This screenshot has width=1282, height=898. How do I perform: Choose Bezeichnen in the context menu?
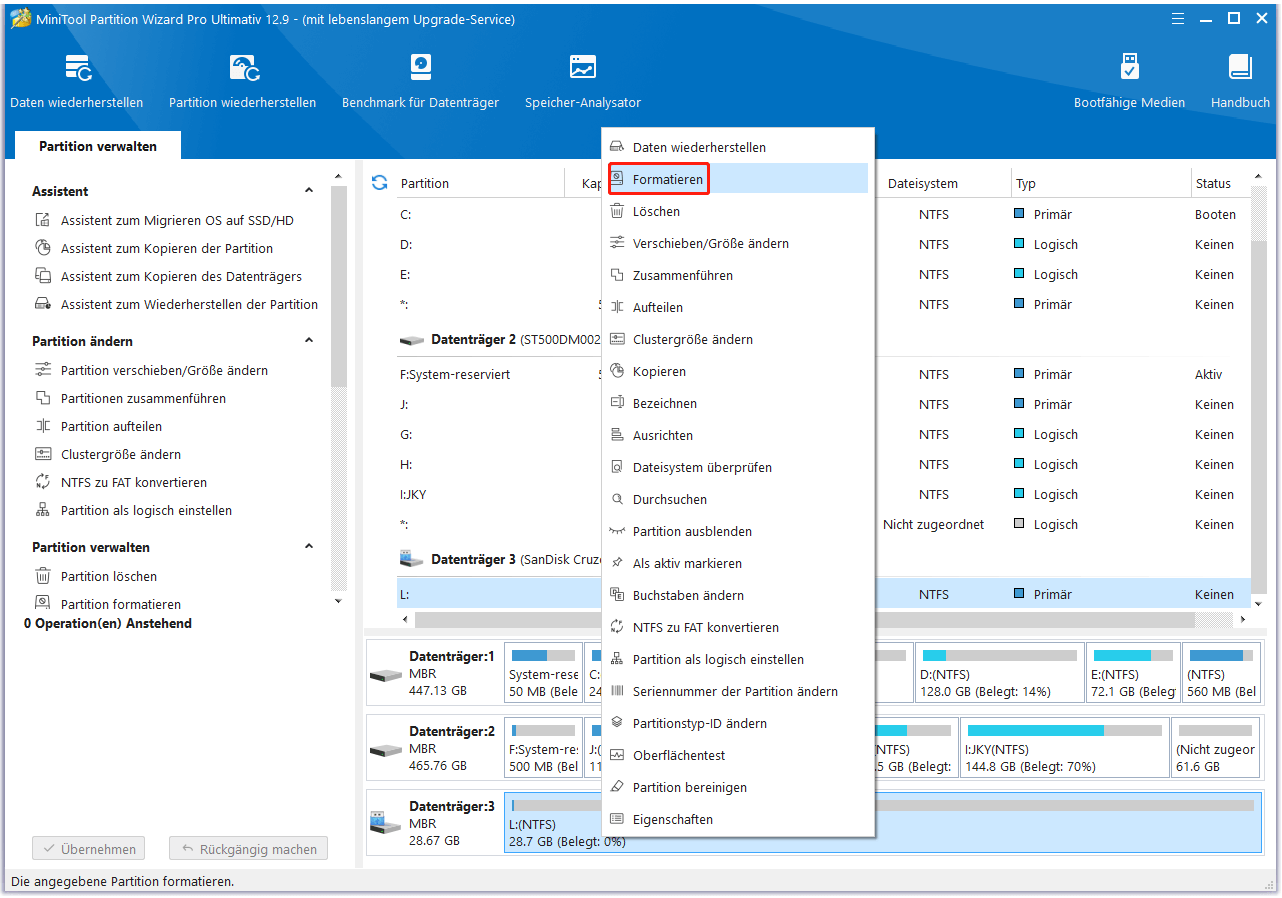(738, 403)
